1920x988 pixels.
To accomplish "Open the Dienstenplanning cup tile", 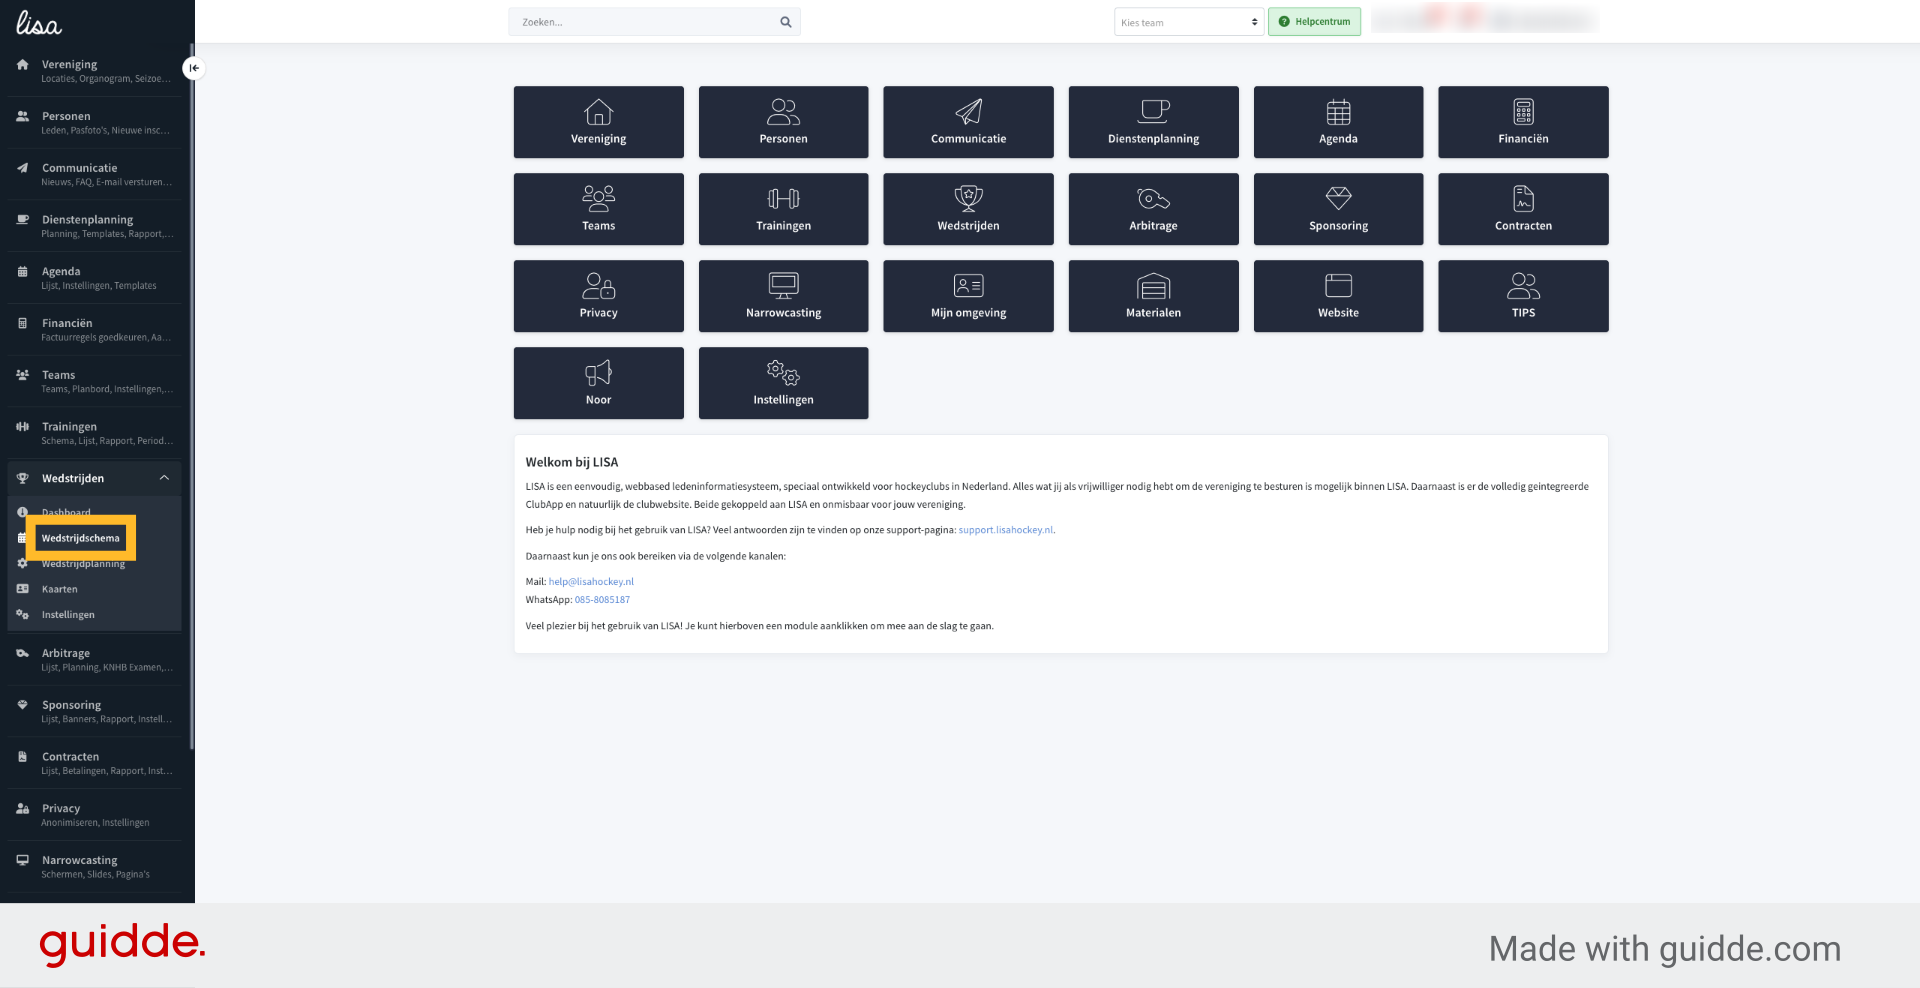I will pyautogui.click(x=1153, y=122).
